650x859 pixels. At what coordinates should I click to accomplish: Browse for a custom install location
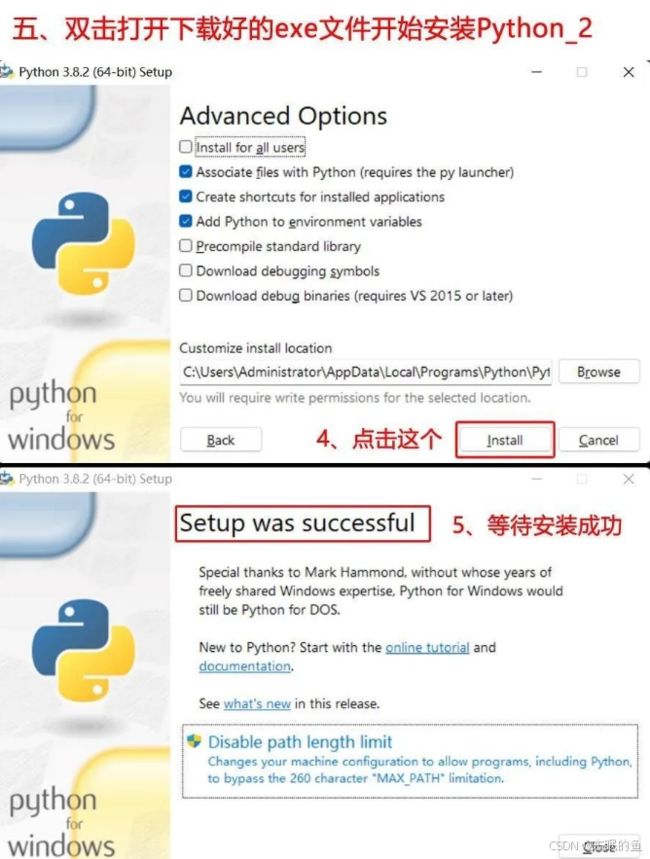click(x=598, y=372)
